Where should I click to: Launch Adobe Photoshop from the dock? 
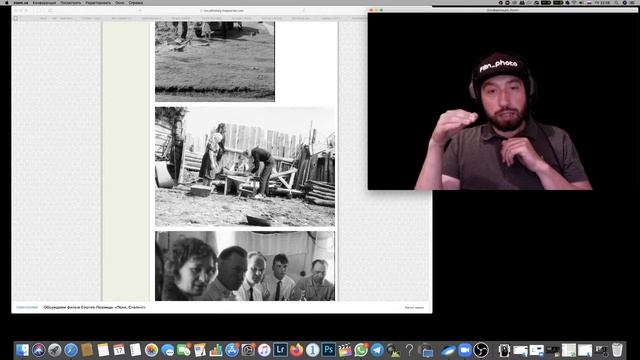[329, 350]
